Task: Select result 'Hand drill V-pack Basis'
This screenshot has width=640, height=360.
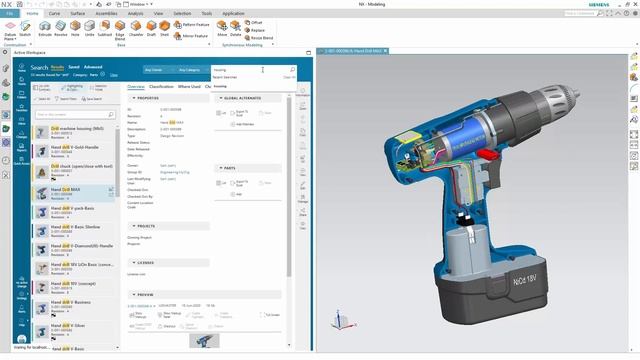Action: click(x=74, y=212)
